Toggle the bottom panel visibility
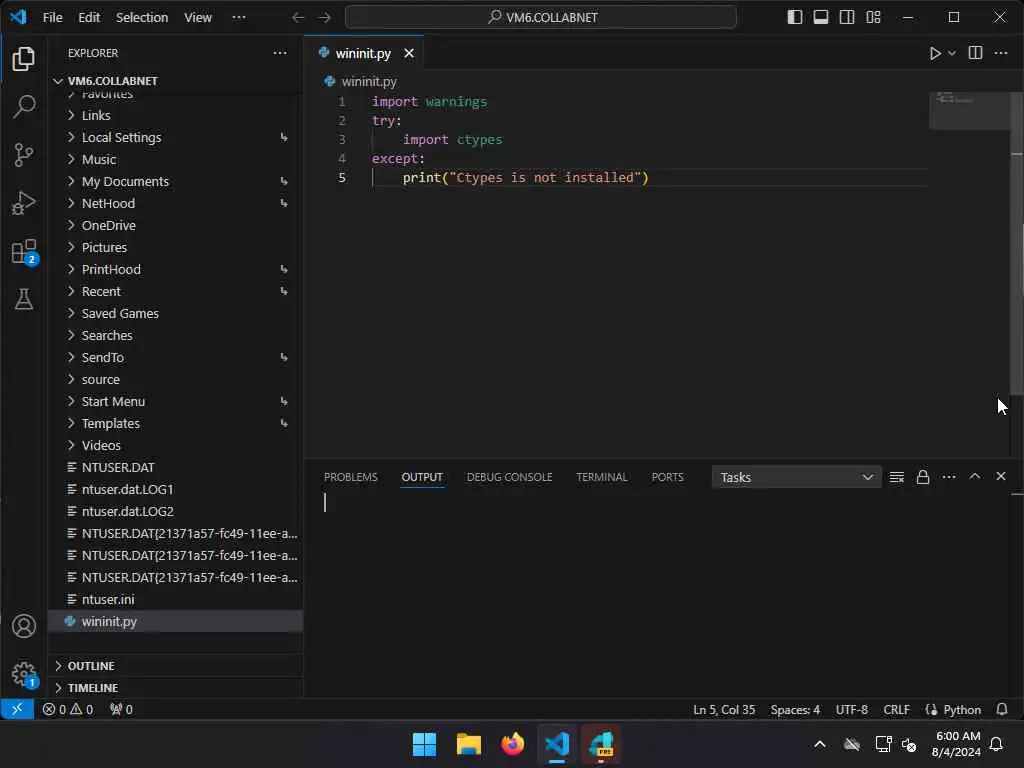Viewport: 1024px width, 768px height. (x=821, y=17)
